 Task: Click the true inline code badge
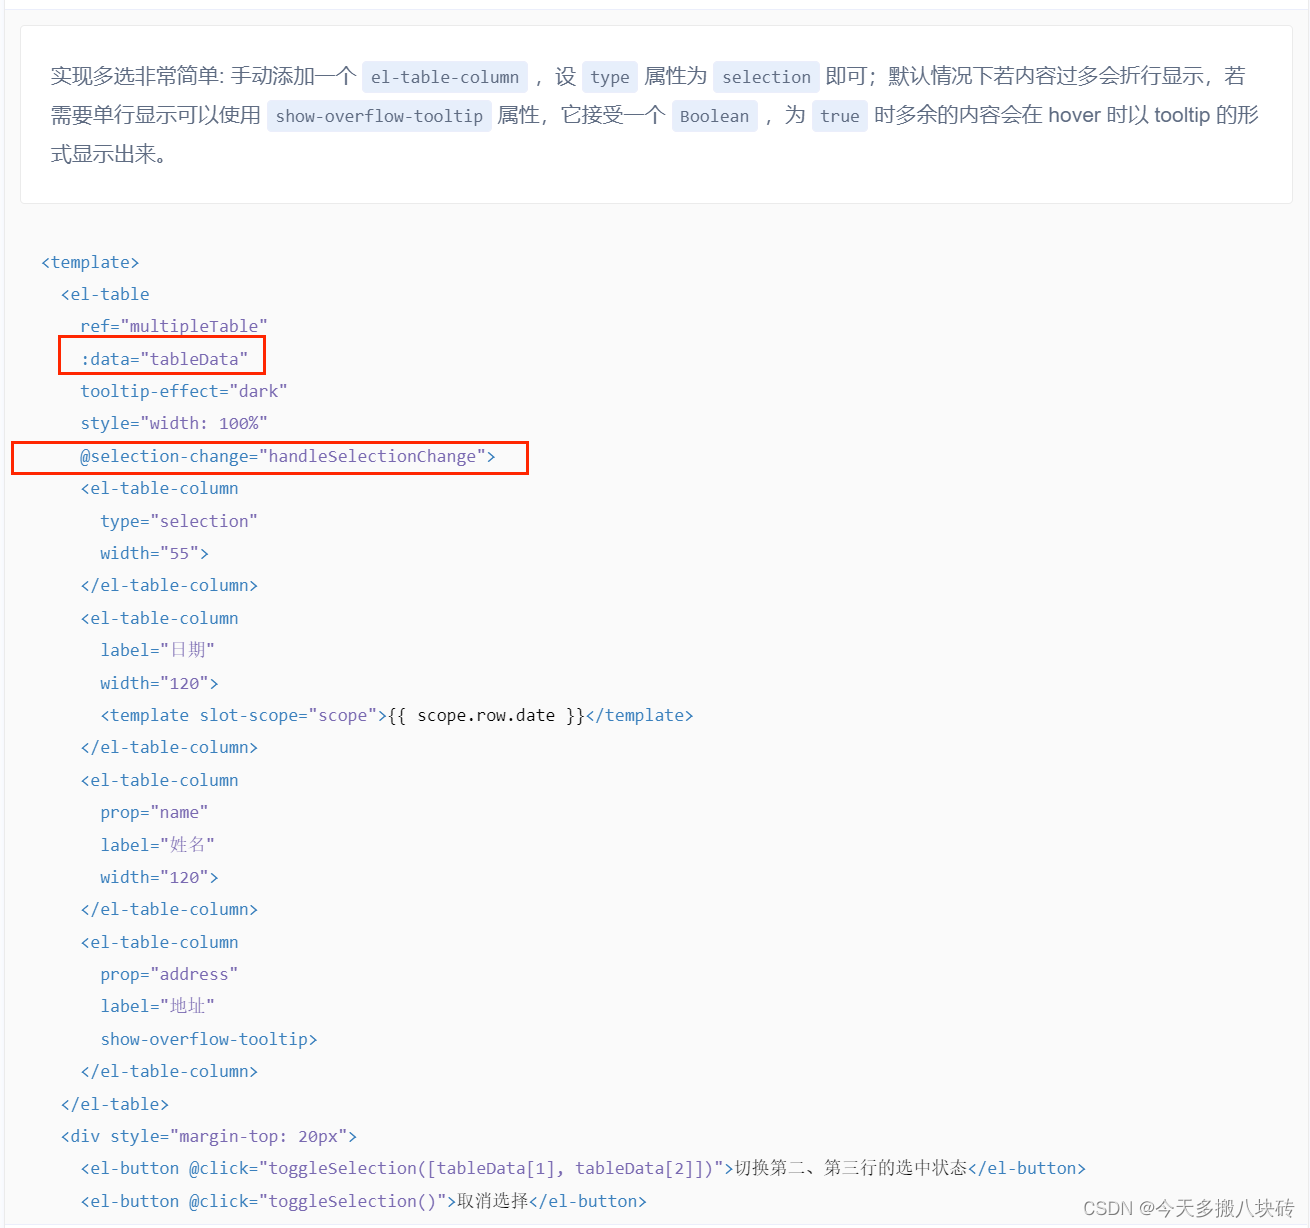(839, 116)
